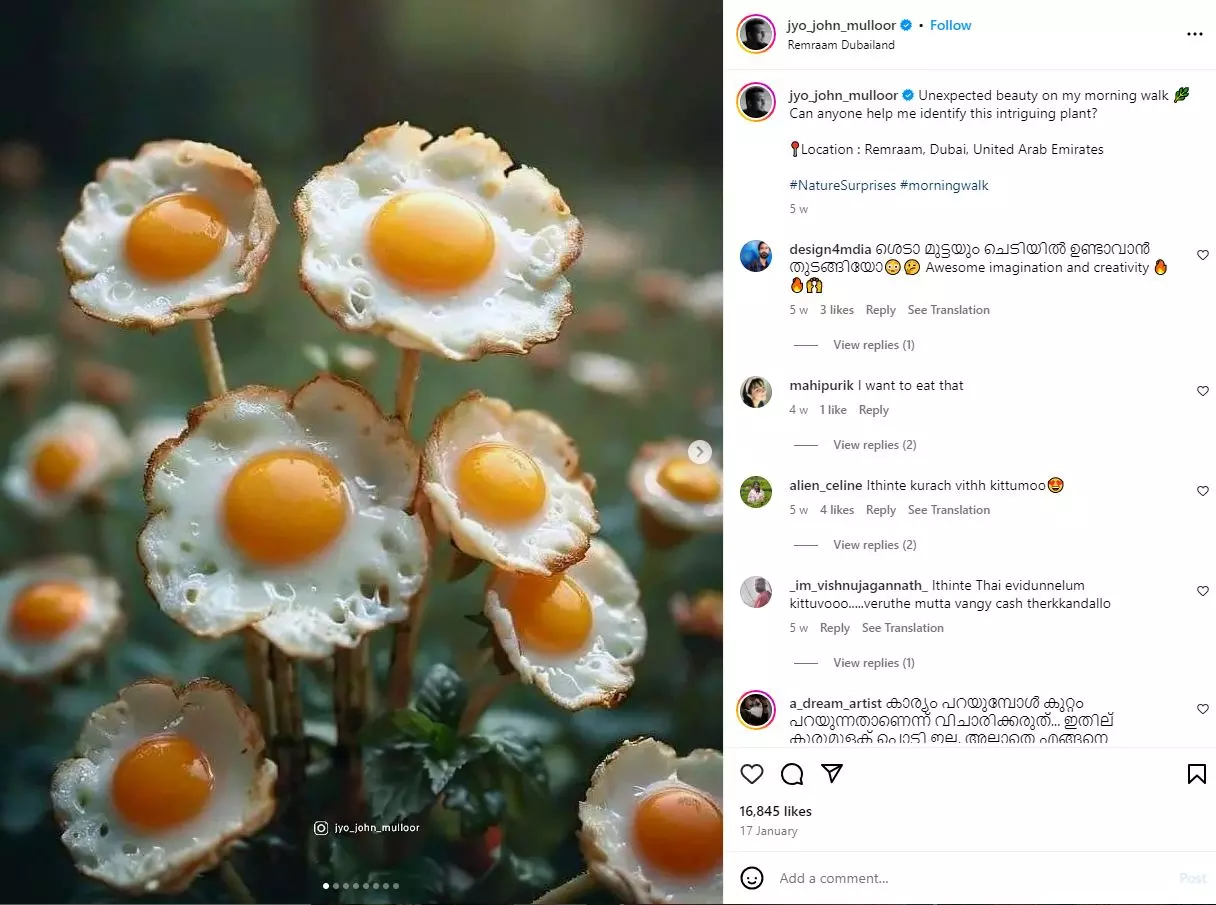The height and width of the screenshot is (905, 1216).
Task: Click the carousel pagination dots
Action: tap(361, 886)
